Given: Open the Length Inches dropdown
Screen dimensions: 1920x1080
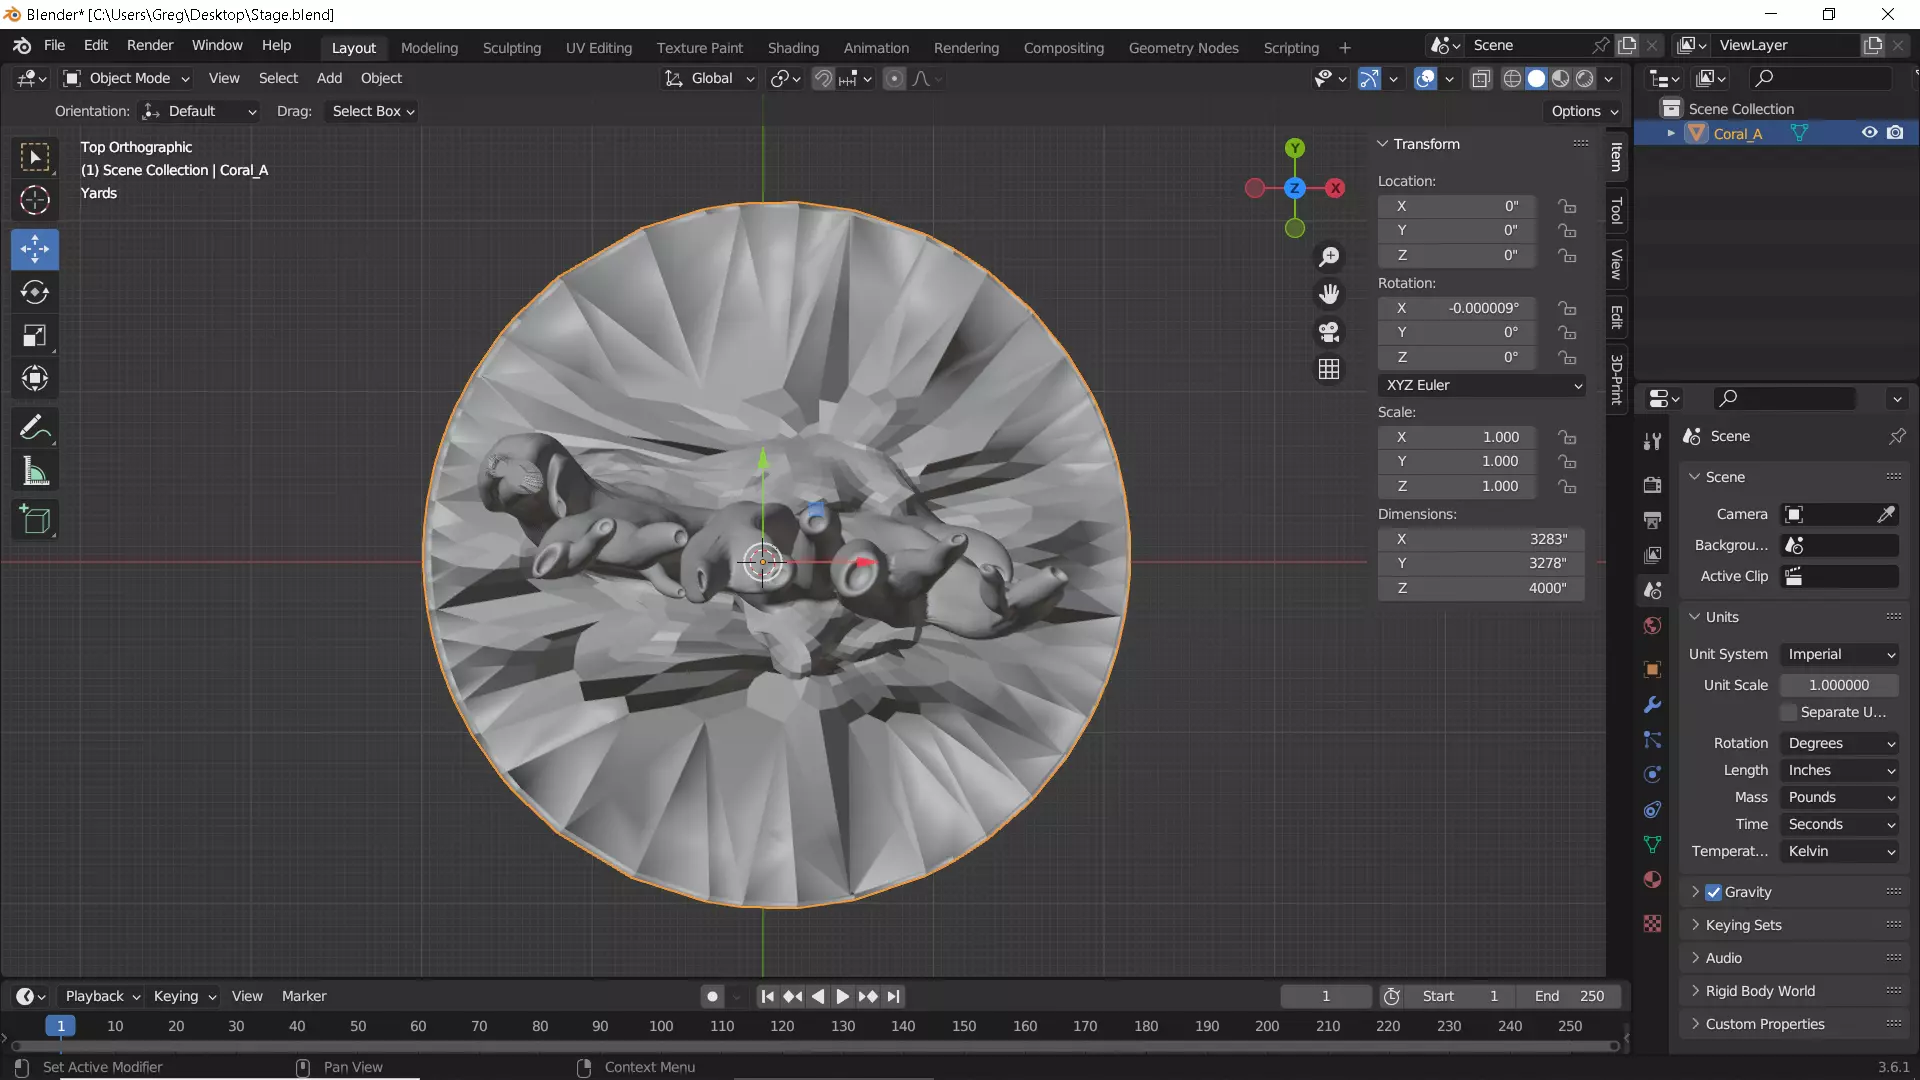Looking at the screenshot, I should point(1840,770).
